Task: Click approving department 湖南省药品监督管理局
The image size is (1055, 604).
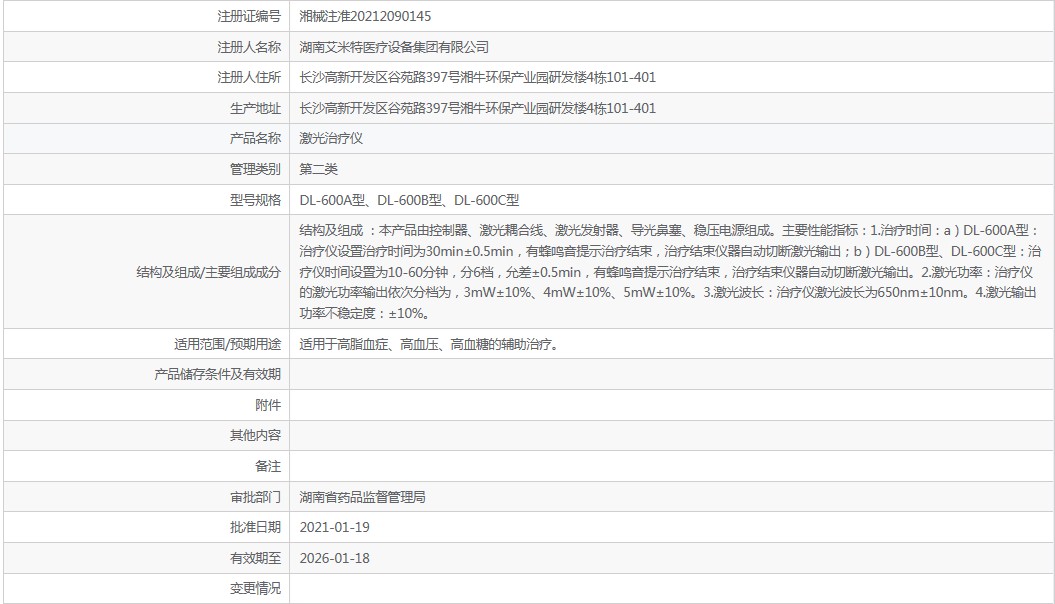Action: click(x=363, y=497)
